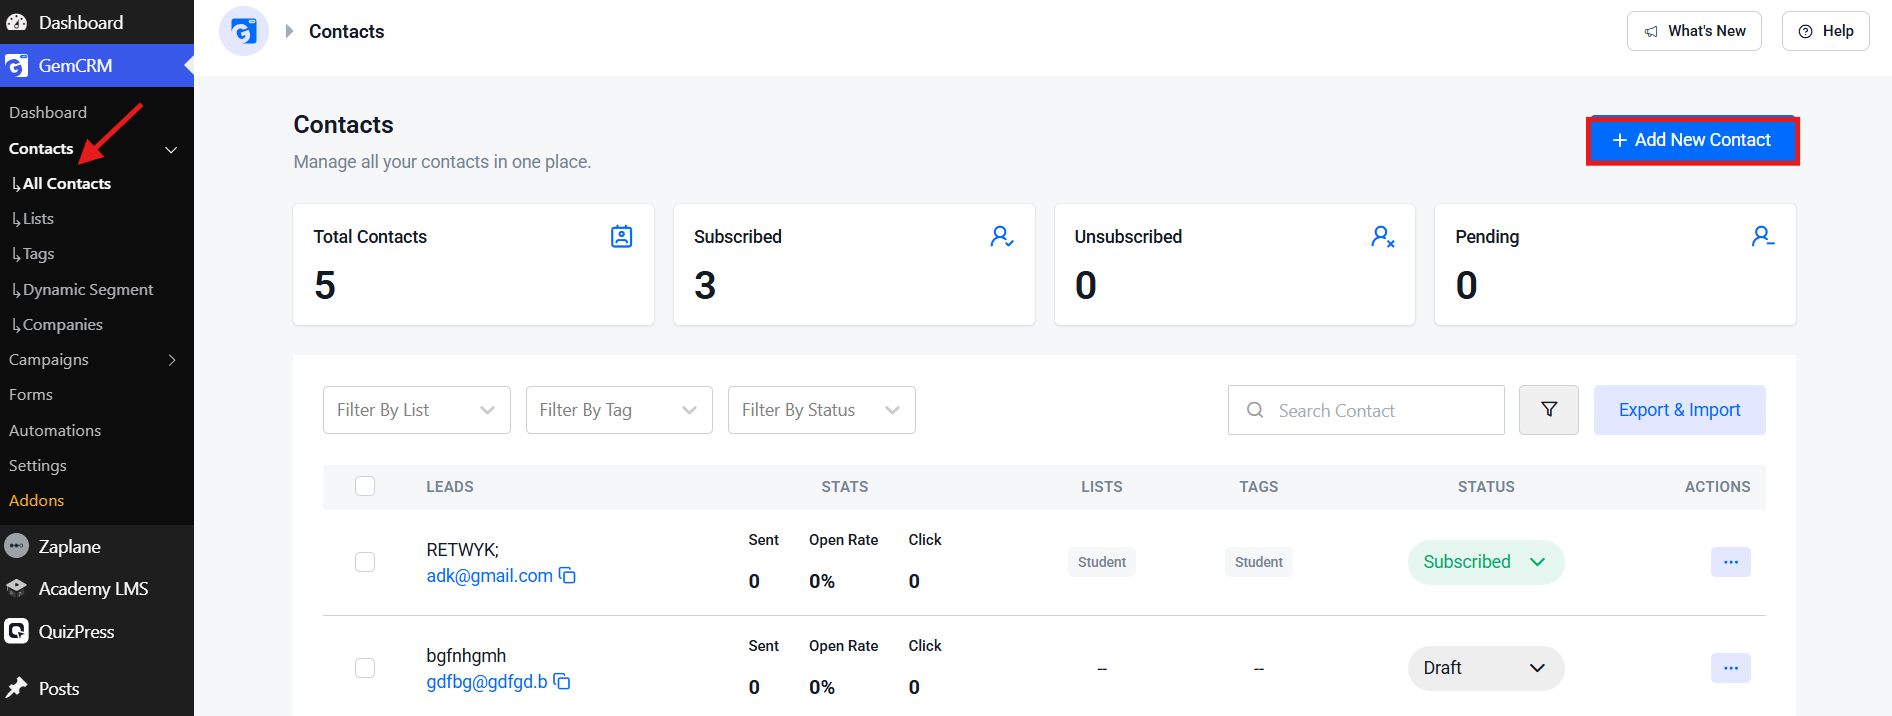1892x716 pixels.
Task: Change the Subscribed status dropdown for RETWYK;
Action: point(1486,562)
